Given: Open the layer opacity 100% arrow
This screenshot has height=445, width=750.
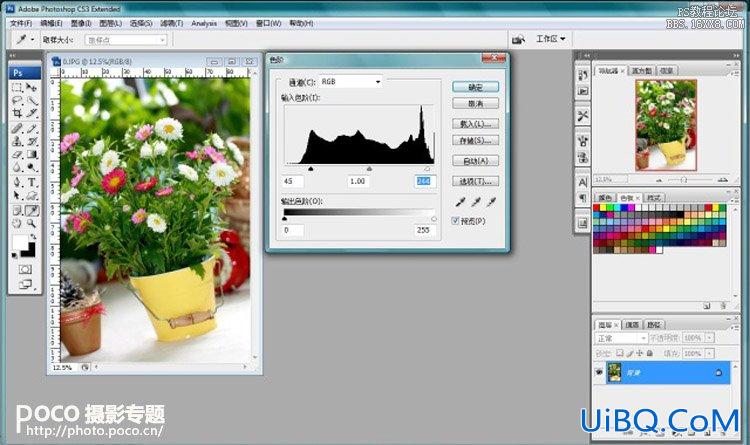Looking at the screenshot, I should 710,338.
